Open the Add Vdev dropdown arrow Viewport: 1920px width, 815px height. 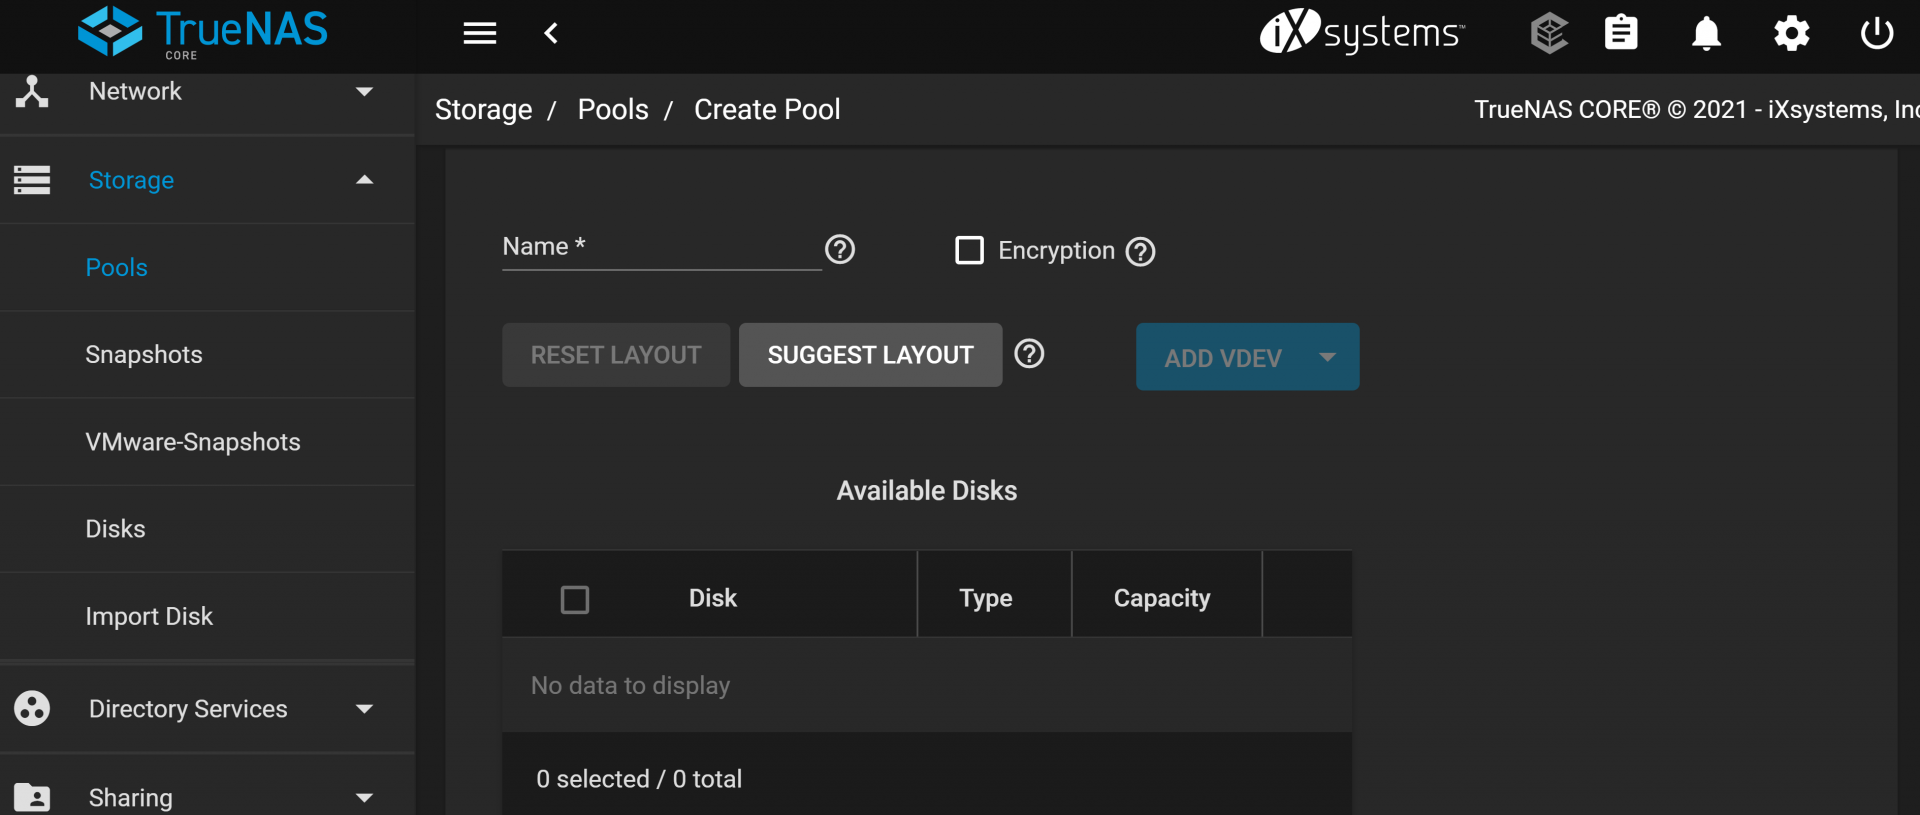tap(1327, 357)
